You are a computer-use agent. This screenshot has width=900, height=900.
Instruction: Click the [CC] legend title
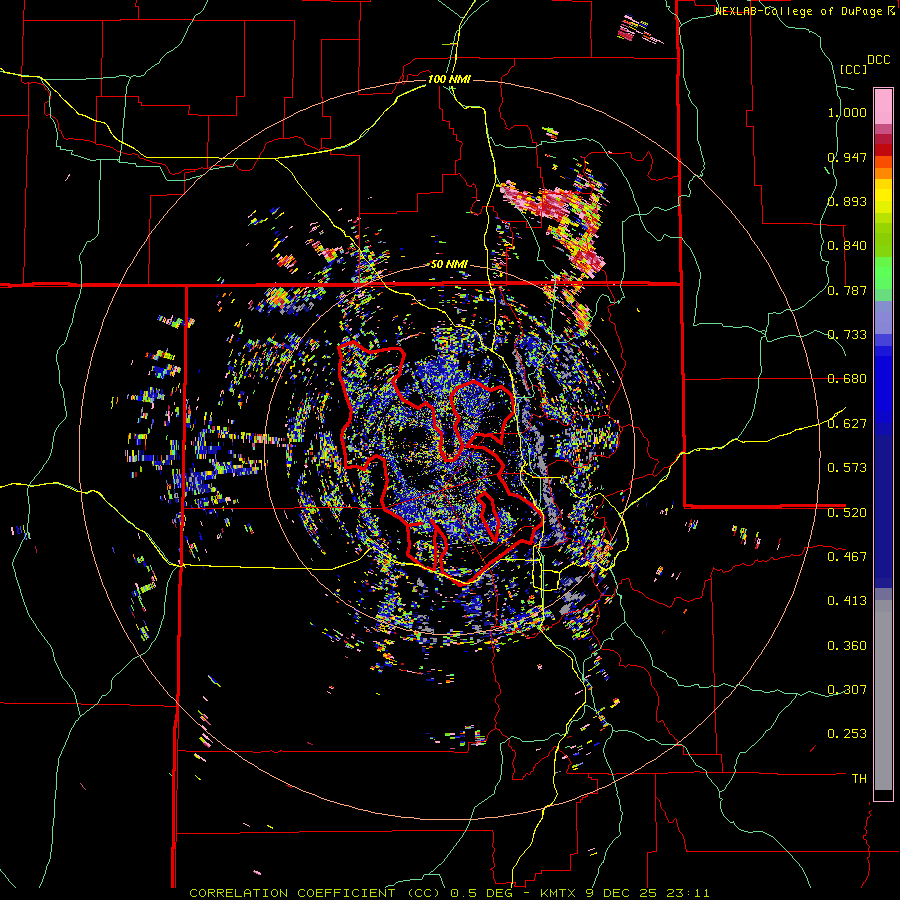coord(853,69)
